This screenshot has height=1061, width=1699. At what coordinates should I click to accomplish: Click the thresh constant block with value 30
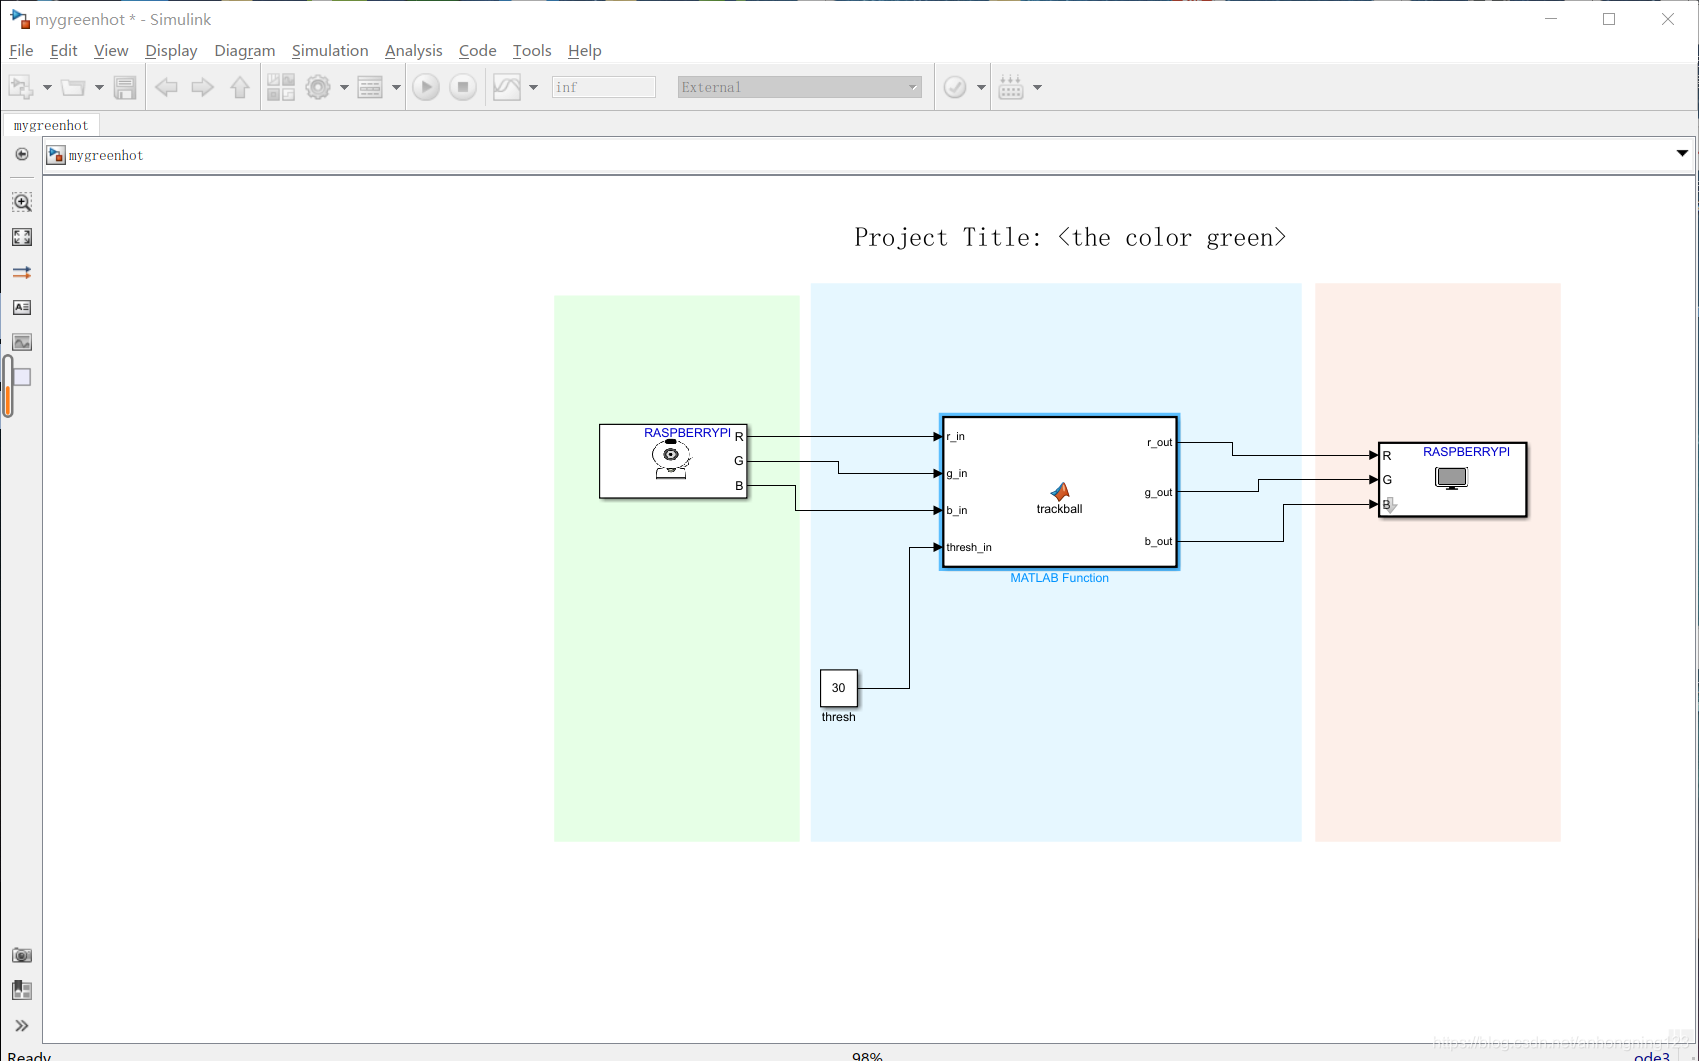(x=838, y=688)
